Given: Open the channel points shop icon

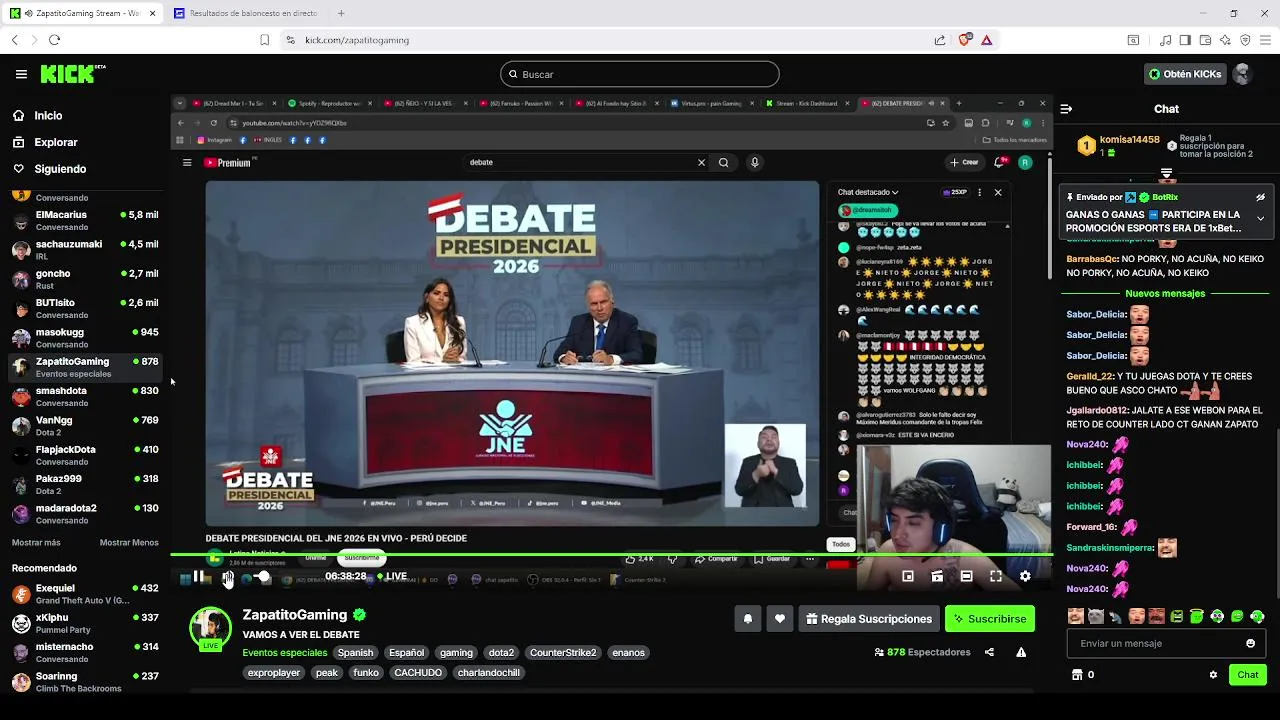Looking at the screenshot, I should 1077,675.
